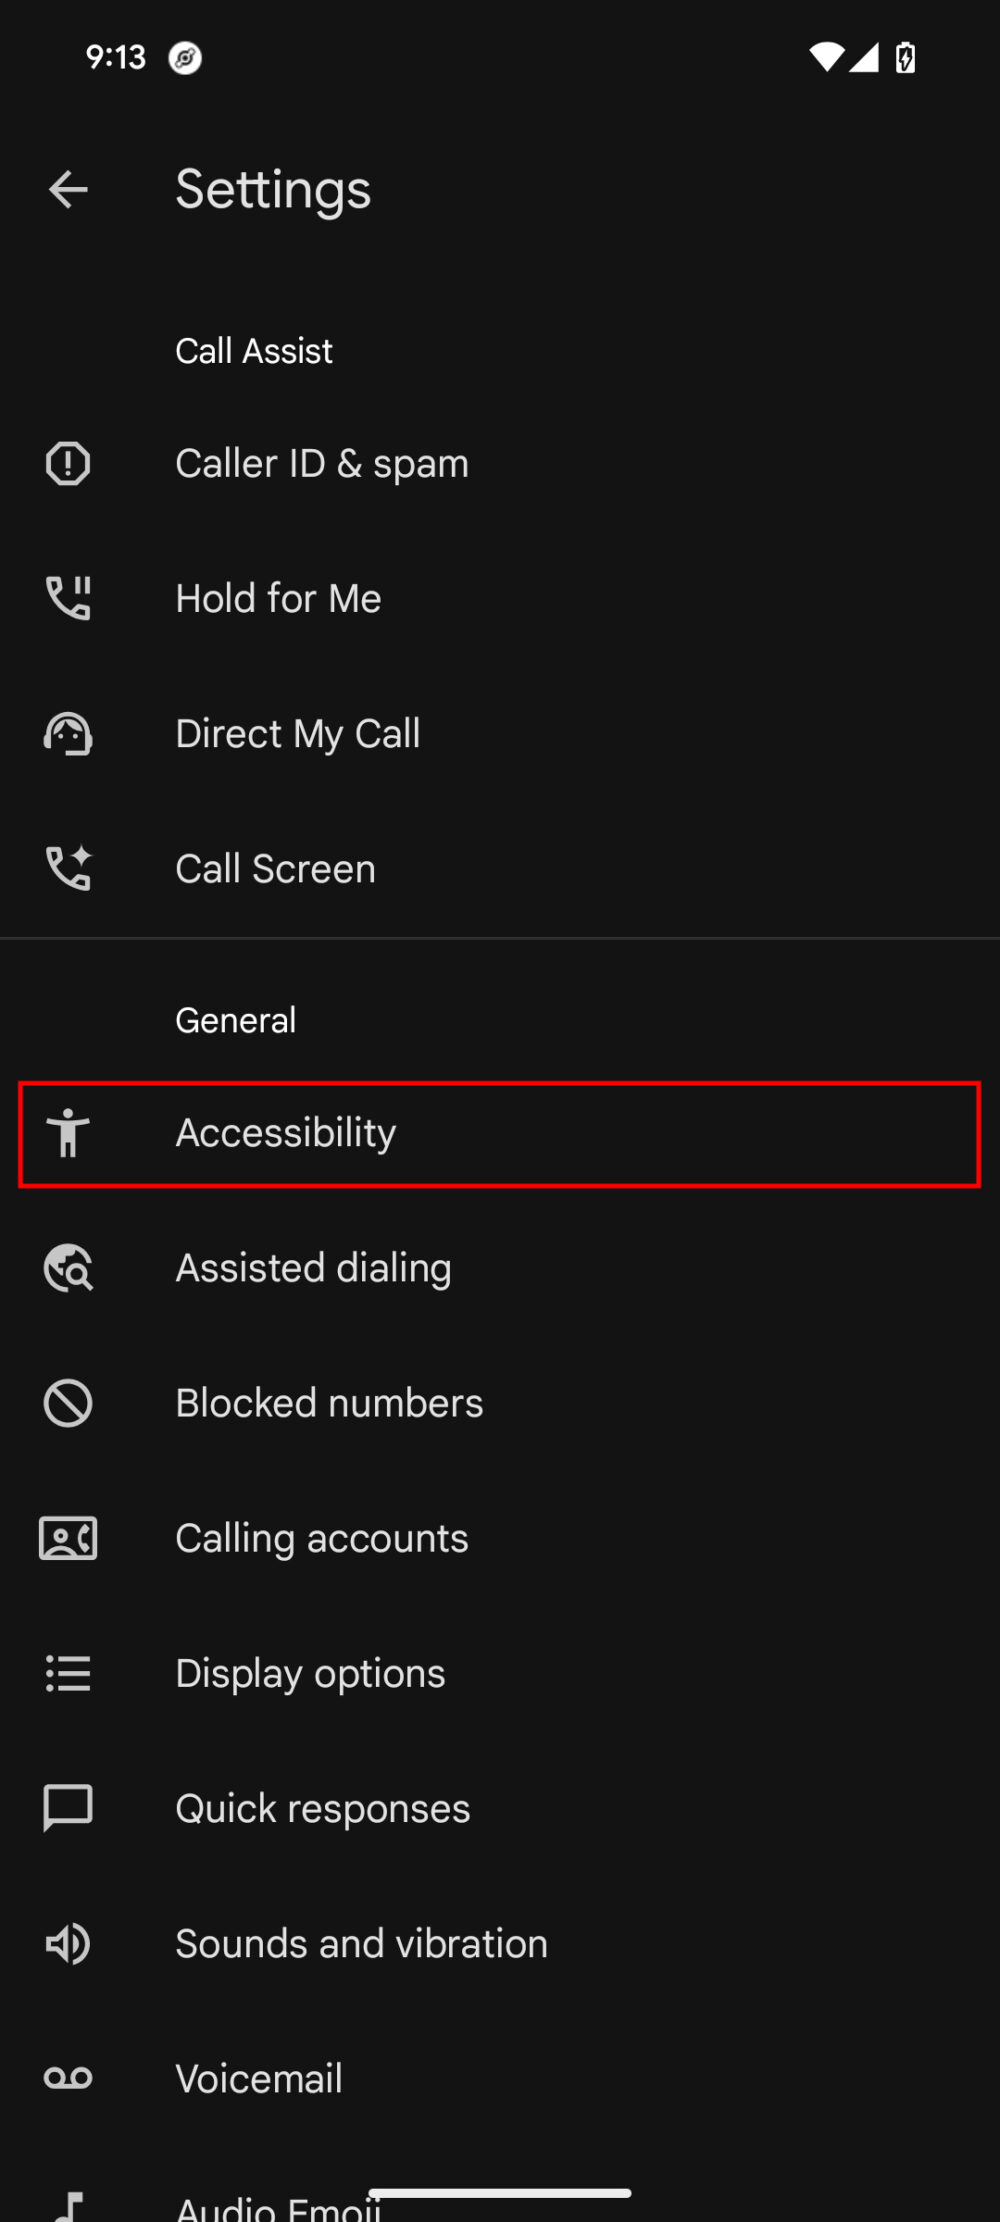
Task: Tap the Direct My Call headset icon
Action: click(68, 734)
